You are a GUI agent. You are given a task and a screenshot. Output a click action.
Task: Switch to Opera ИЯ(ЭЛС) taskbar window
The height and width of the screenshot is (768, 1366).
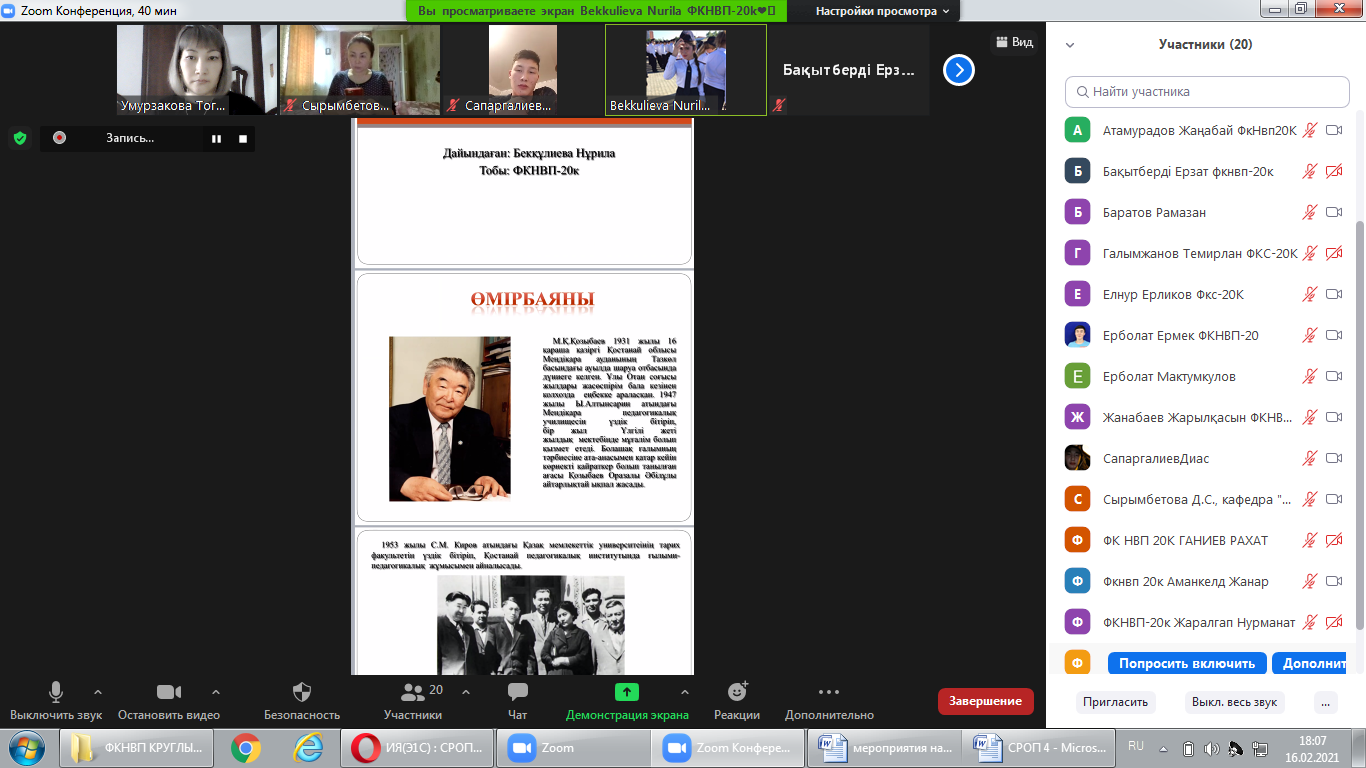(x=418, y=748)
